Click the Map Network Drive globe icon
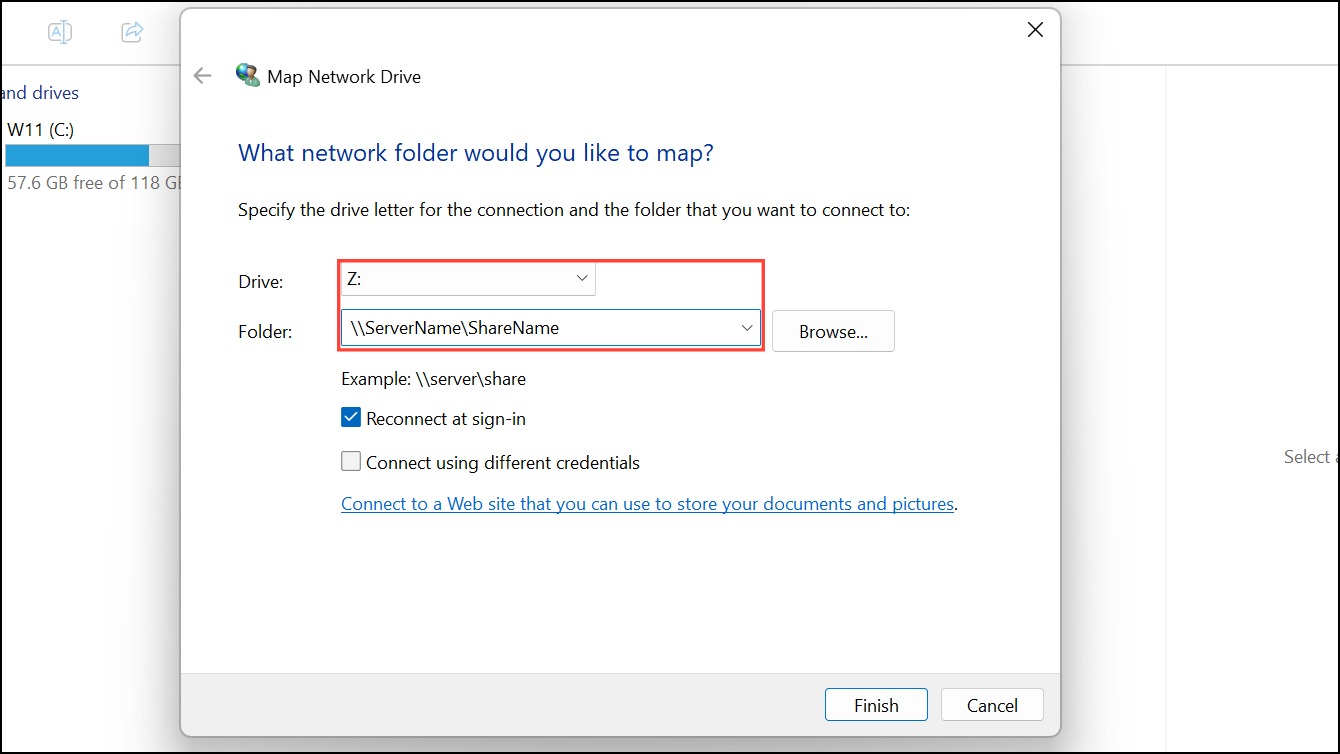1340x754 pixels. click(x=247, y=75)
